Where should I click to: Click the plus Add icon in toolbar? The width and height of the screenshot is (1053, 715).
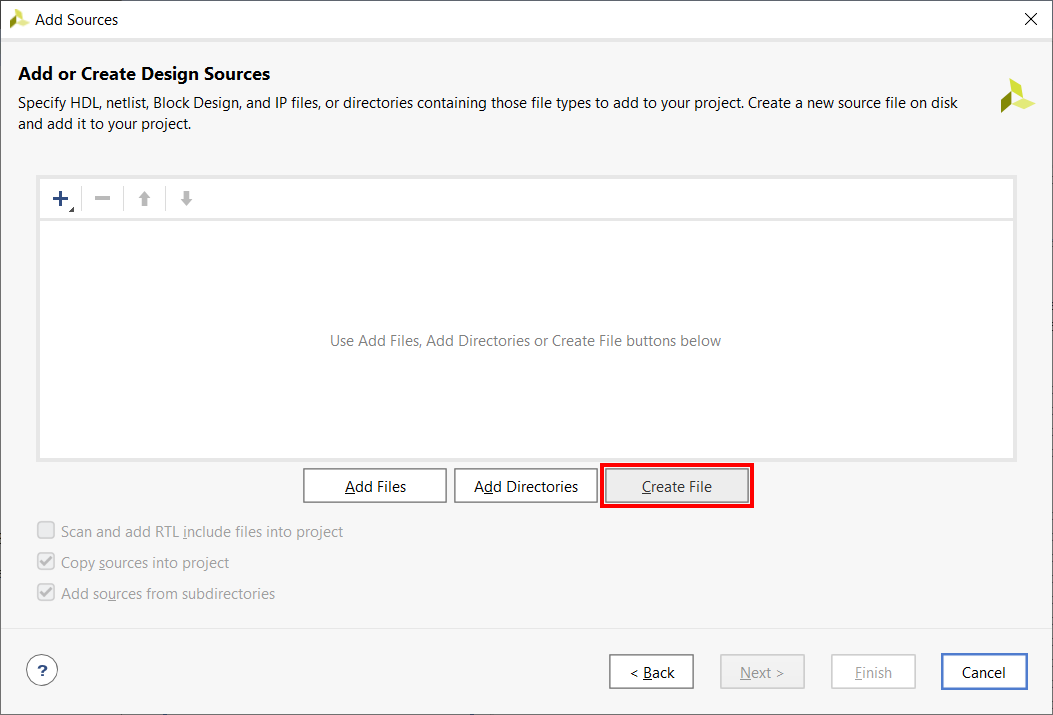tap(61, 199)
